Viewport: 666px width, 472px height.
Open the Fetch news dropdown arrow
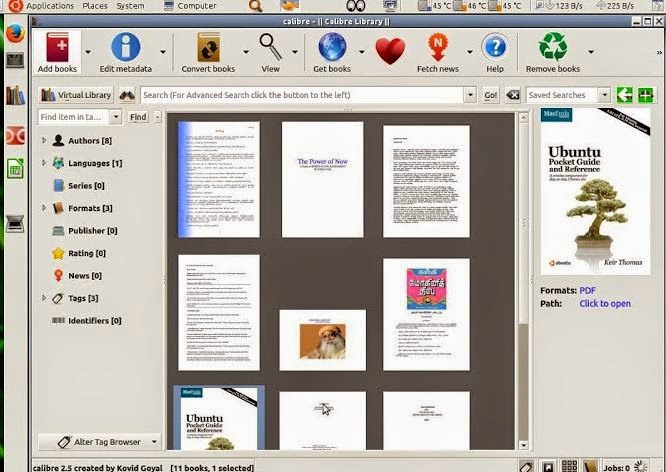pyautogui.click(x=469, y=52)
